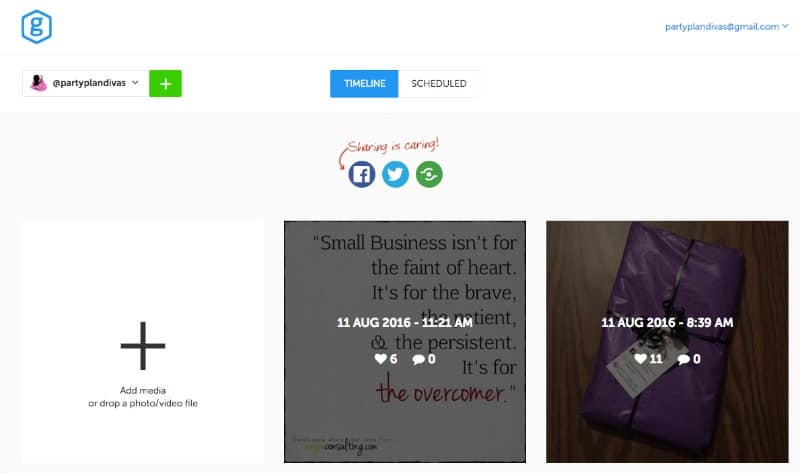The image size is (800, 473).
Task: Click the partyplandivas profile avatar
Action: click(x=38, y=83)
